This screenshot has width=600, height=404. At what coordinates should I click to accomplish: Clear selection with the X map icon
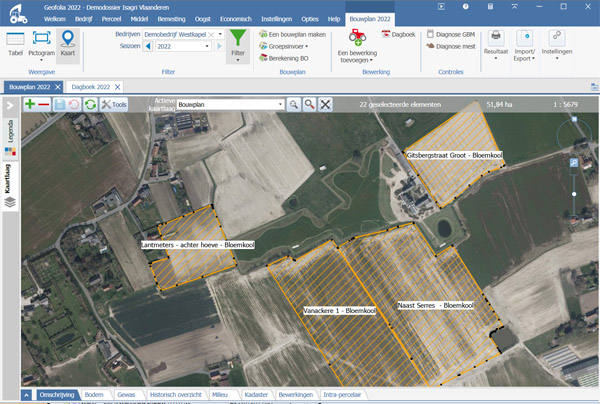point(325,104)
